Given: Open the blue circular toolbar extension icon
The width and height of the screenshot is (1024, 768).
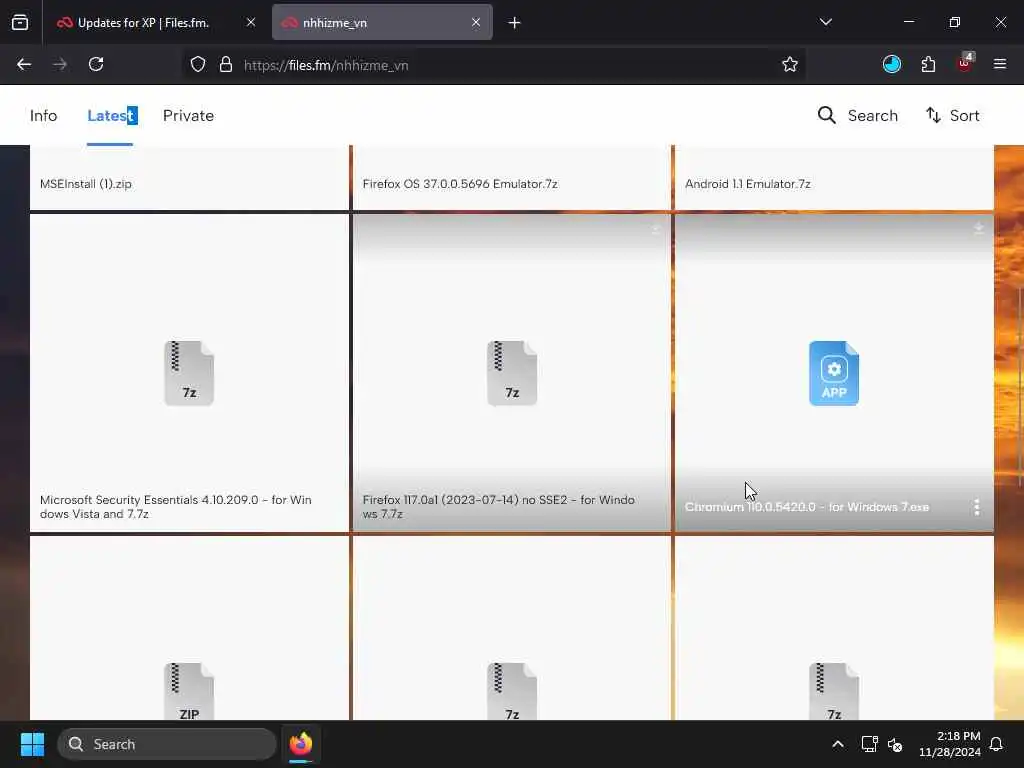Looking at the screenshot, I should (x=891, y=64).
